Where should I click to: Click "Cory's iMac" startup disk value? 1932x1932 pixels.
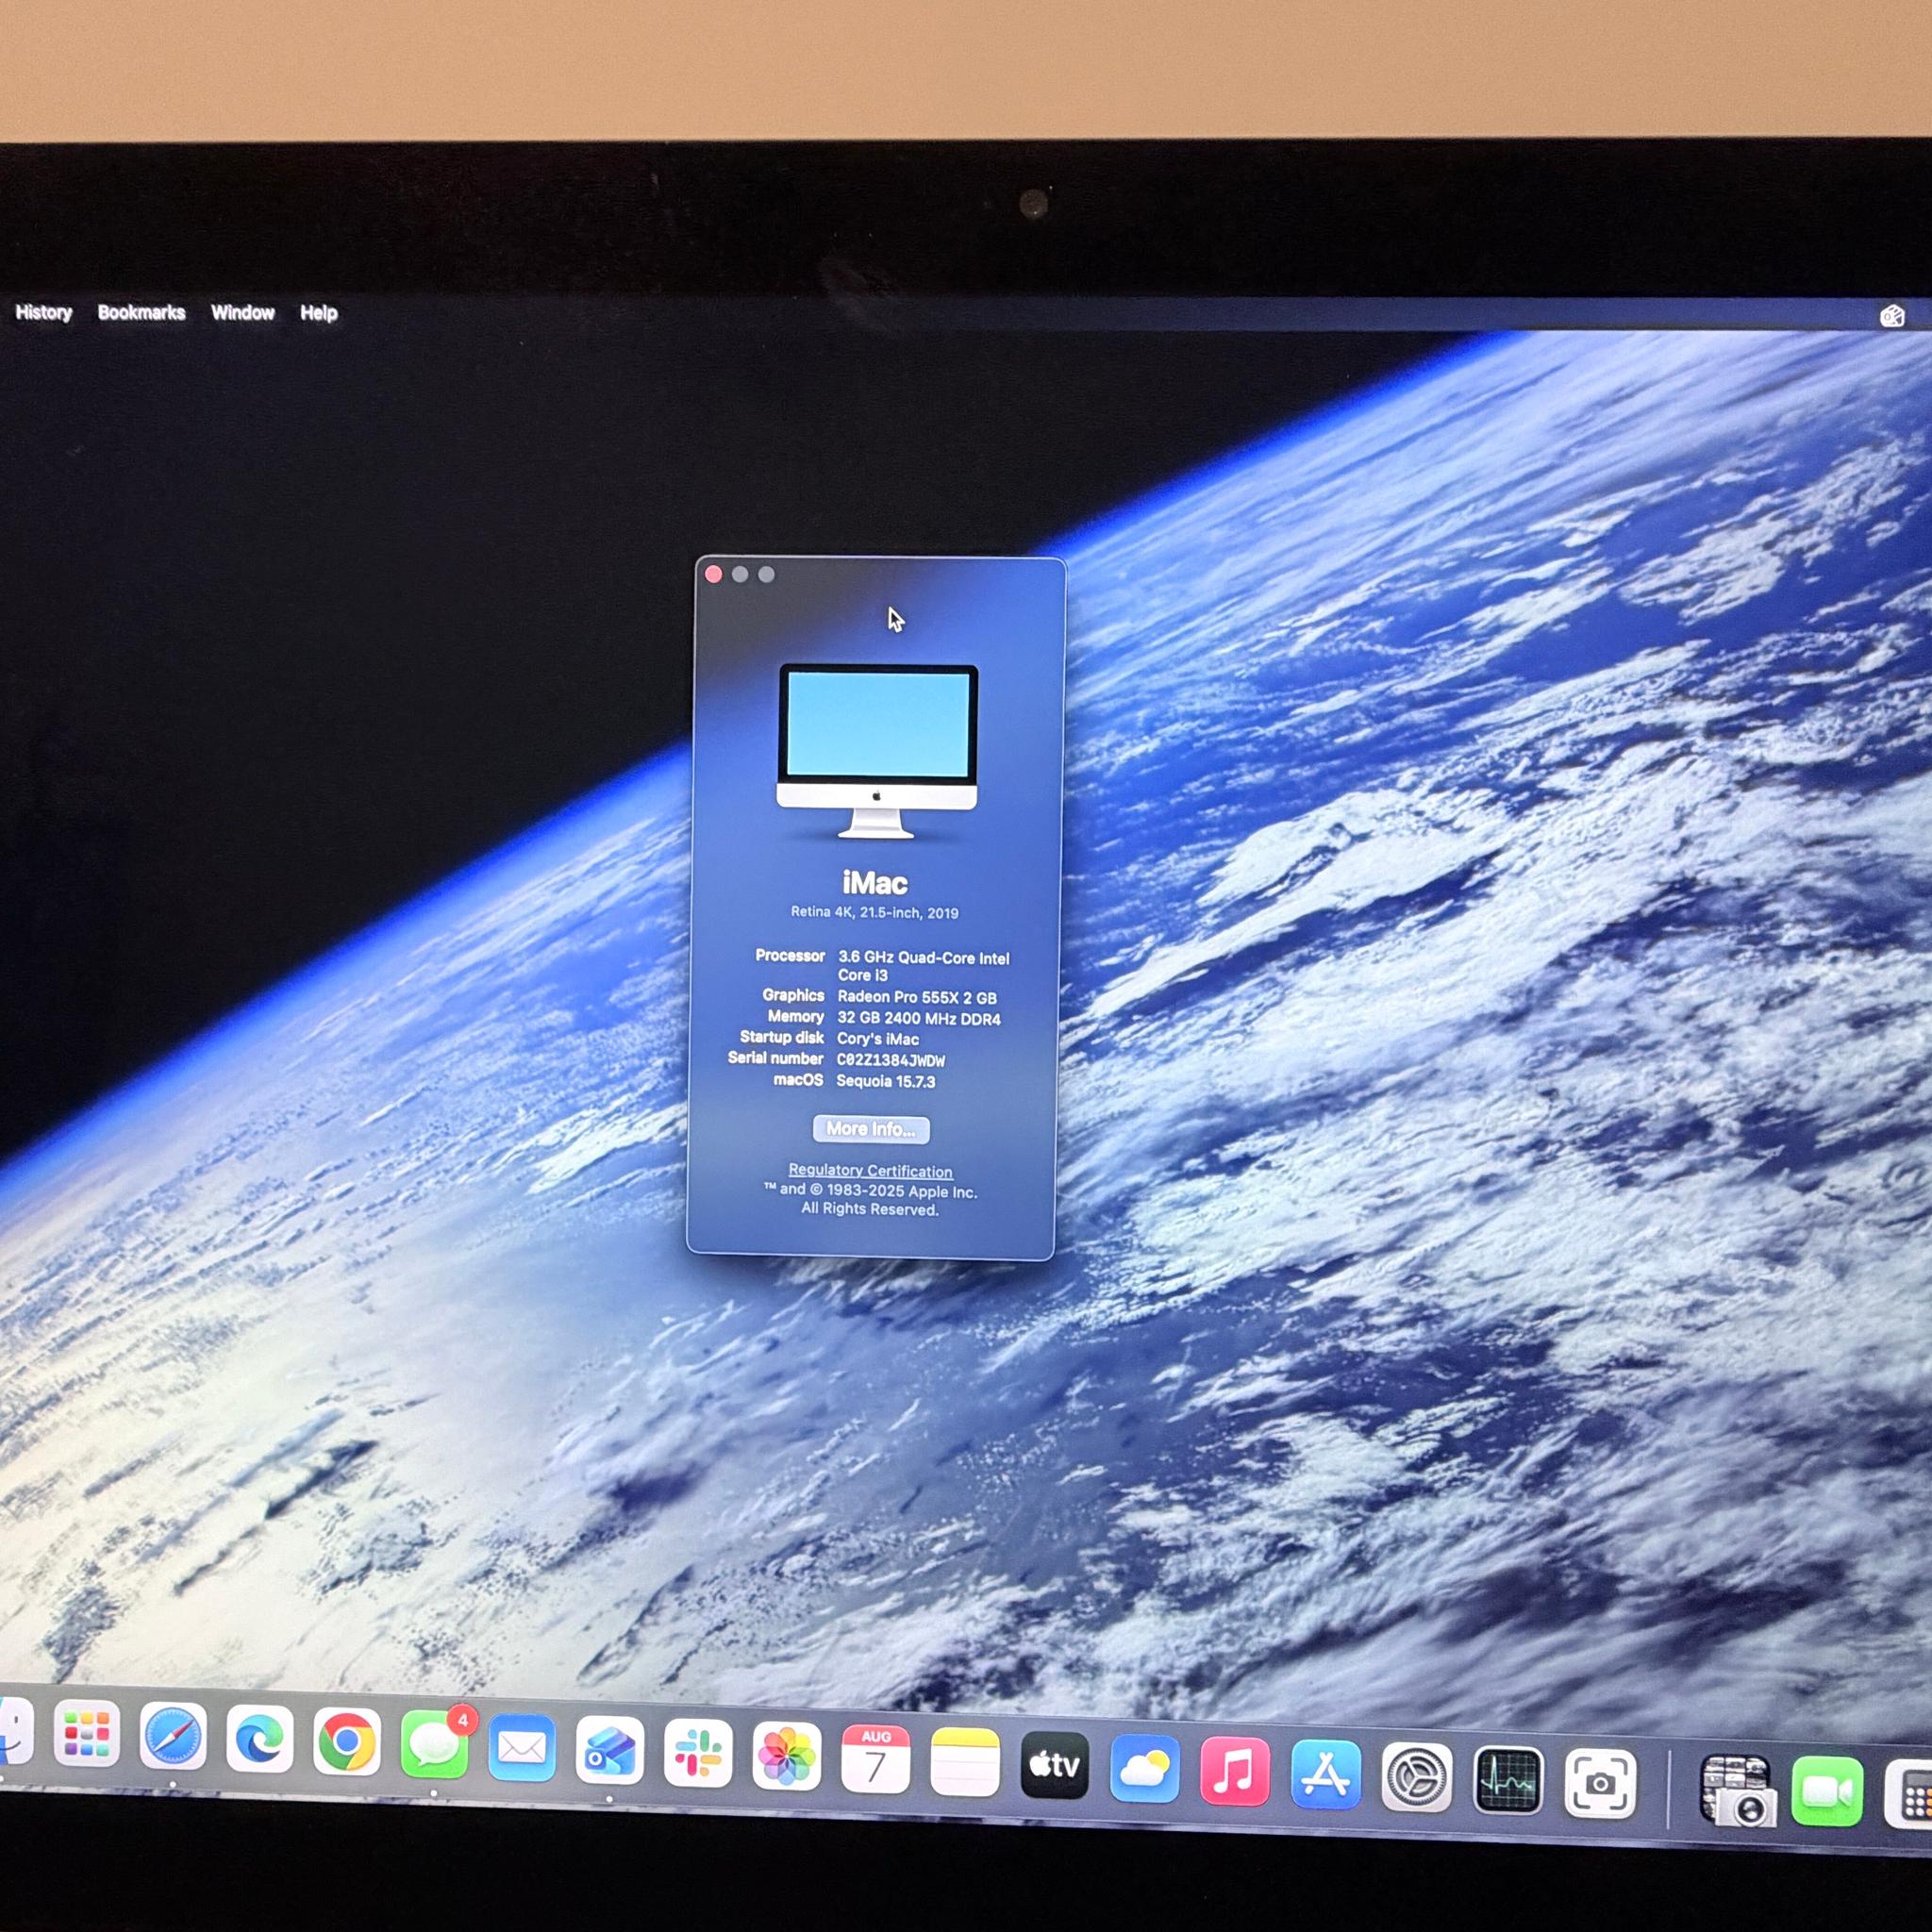click(x=877, y=1039)
